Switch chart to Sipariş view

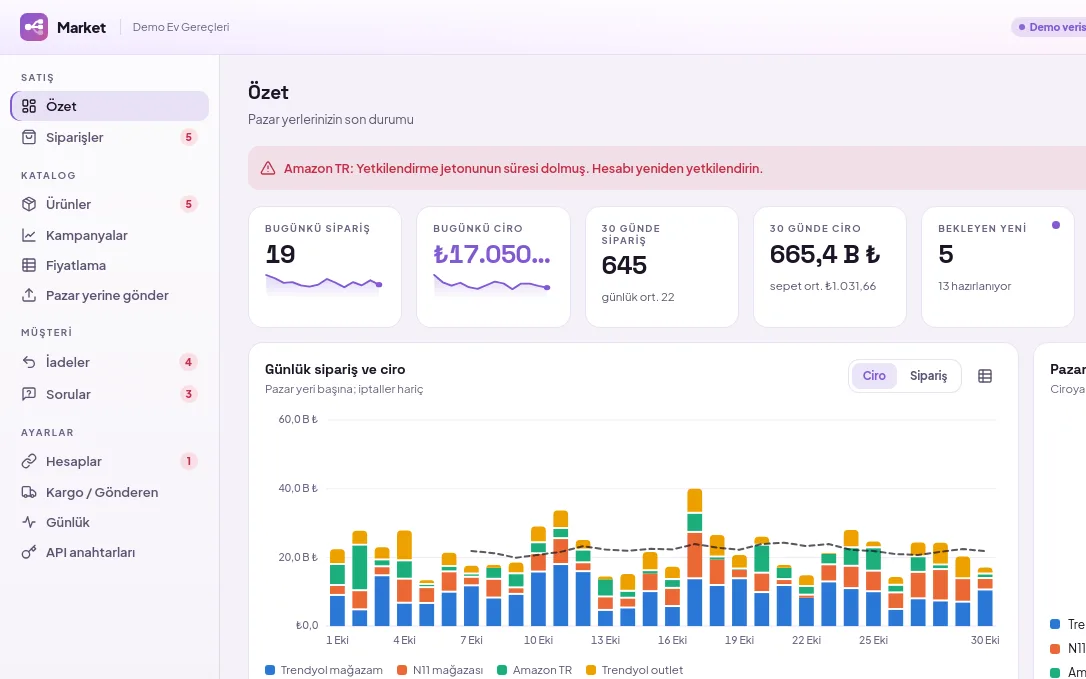tap(928, 376)
